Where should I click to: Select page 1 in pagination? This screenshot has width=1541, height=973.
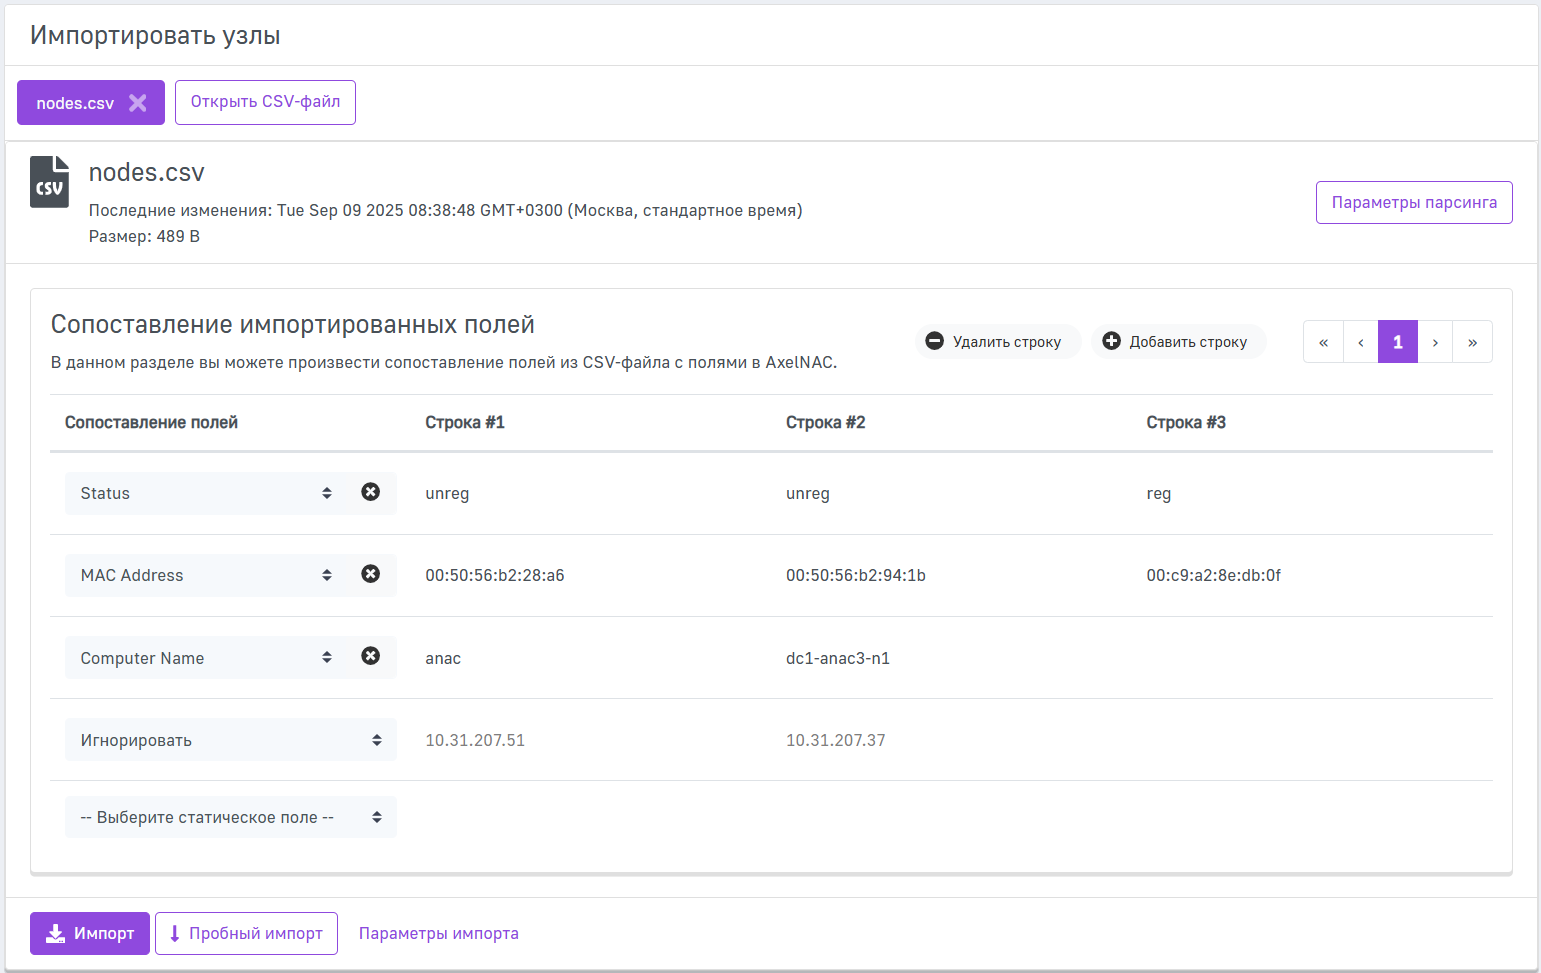click(1397, 342)
